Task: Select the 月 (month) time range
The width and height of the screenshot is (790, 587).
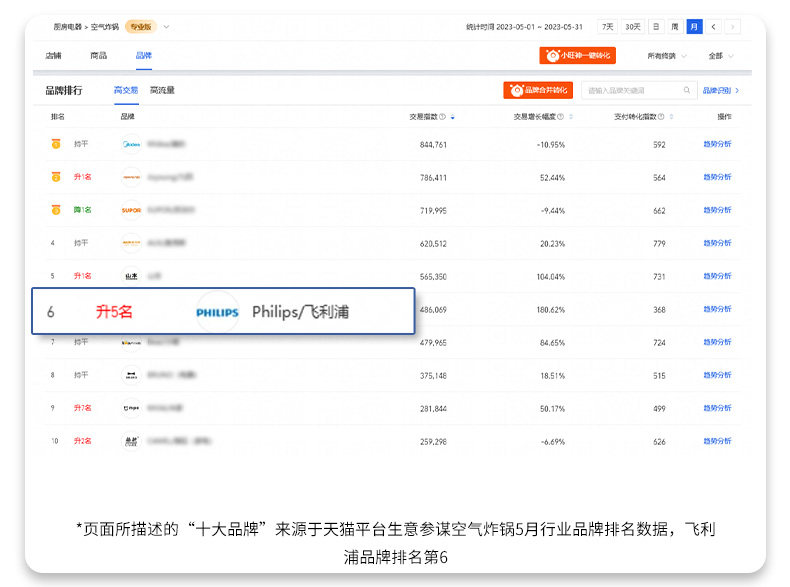Action: coord(694,27)
